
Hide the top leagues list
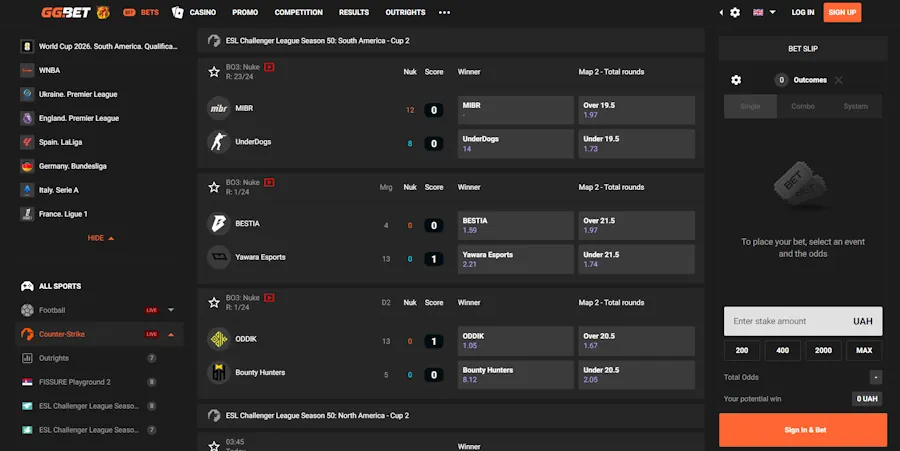point(100,238)
